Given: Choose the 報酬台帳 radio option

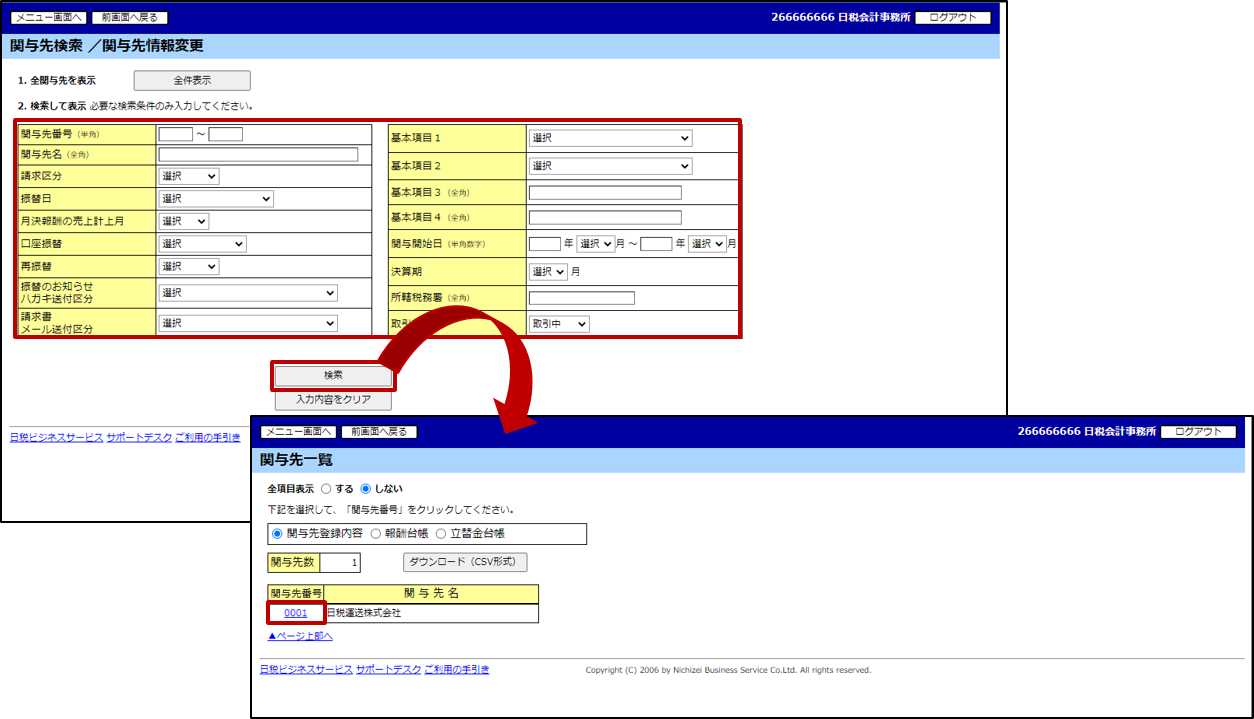Looking at the screenshot, I should pyautogui.click(x=376, y=534).
